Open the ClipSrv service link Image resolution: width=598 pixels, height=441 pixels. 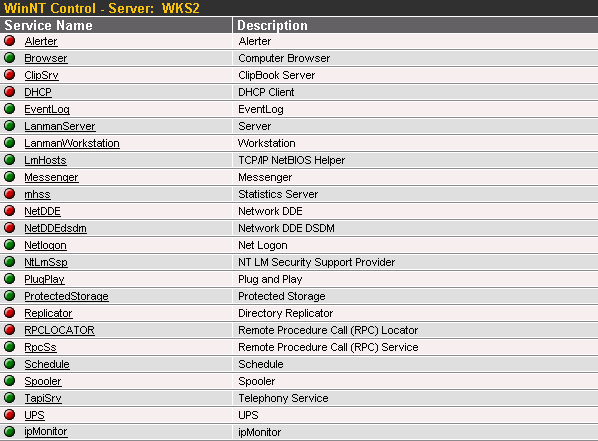(41, 75)
